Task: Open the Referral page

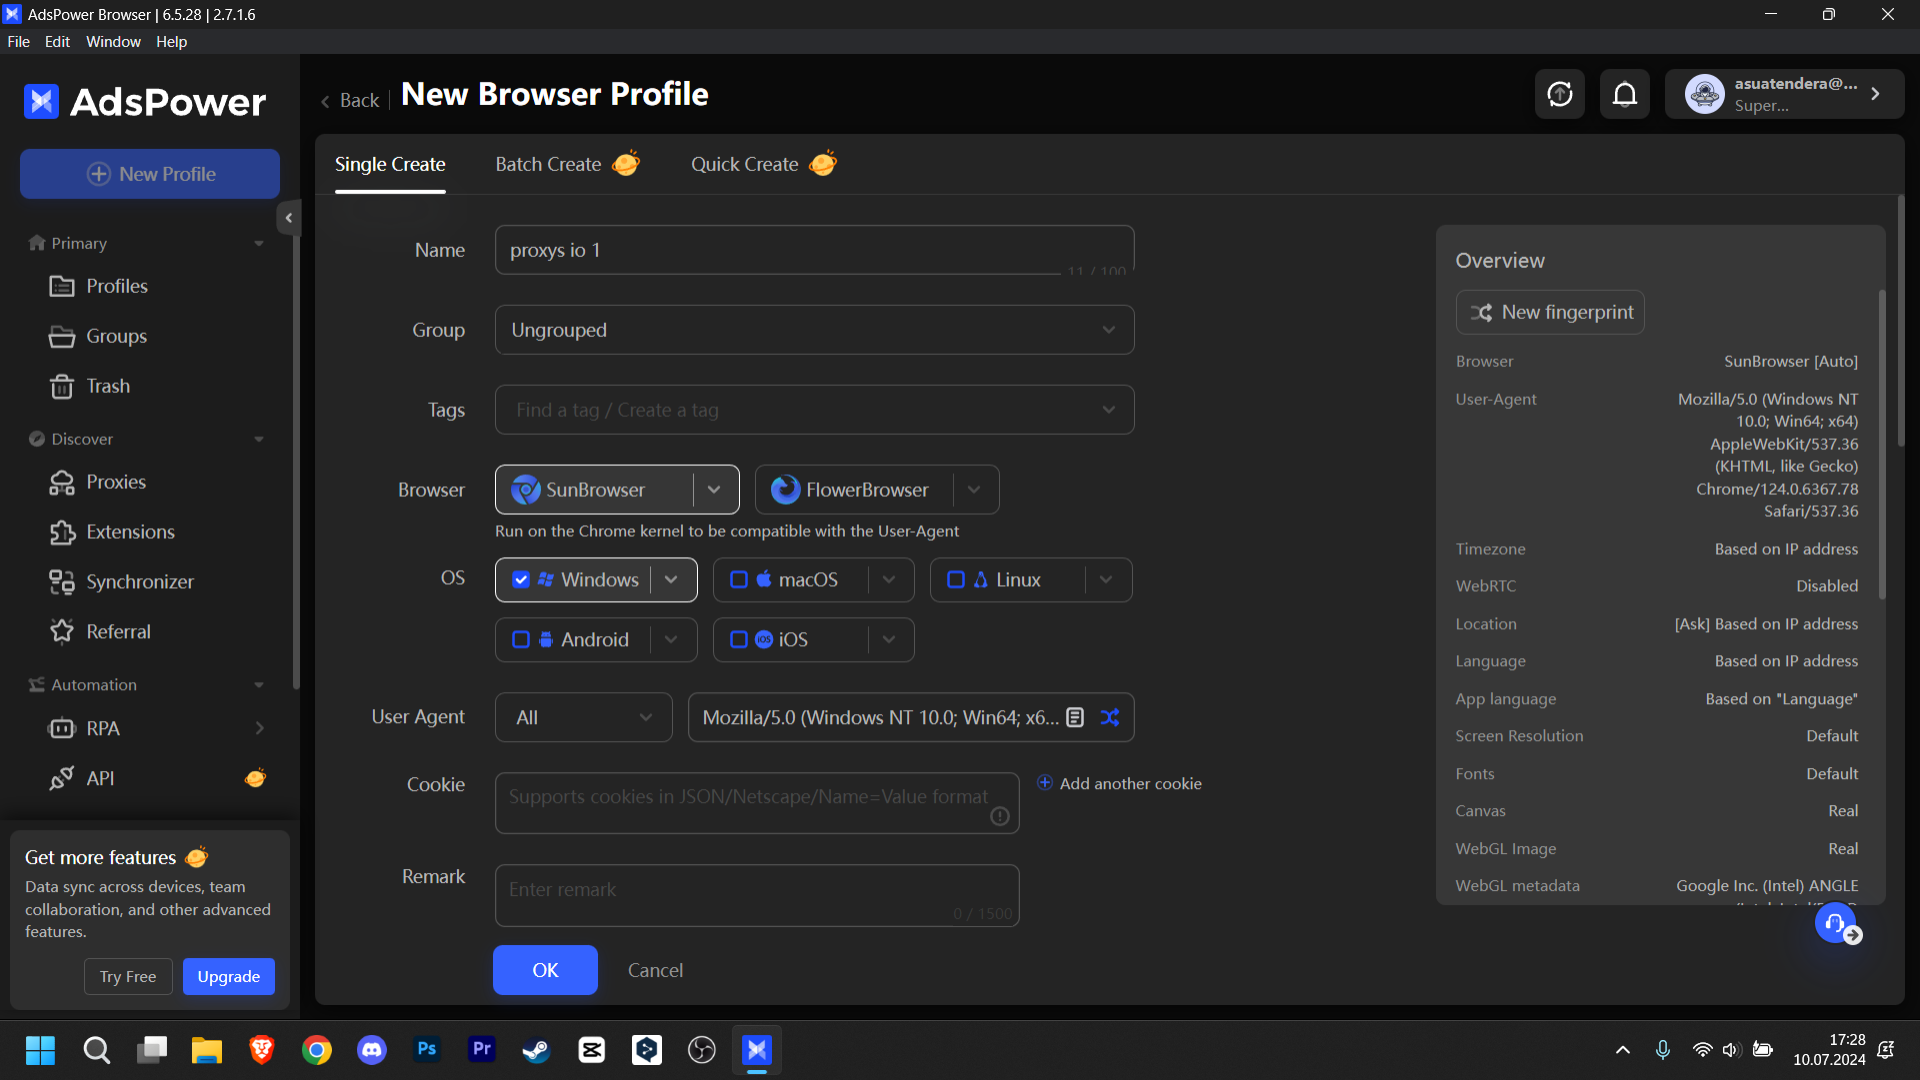Action: click(118, 632)
